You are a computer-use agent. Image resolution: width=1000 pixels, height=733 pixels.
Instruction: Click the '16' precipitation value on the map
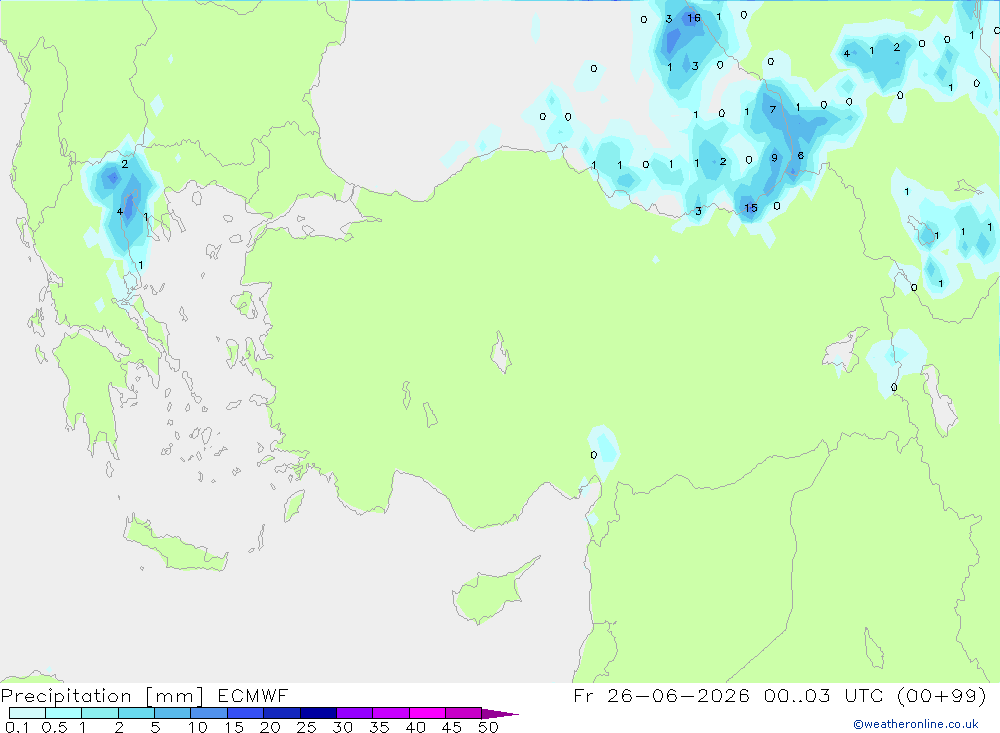694,18
